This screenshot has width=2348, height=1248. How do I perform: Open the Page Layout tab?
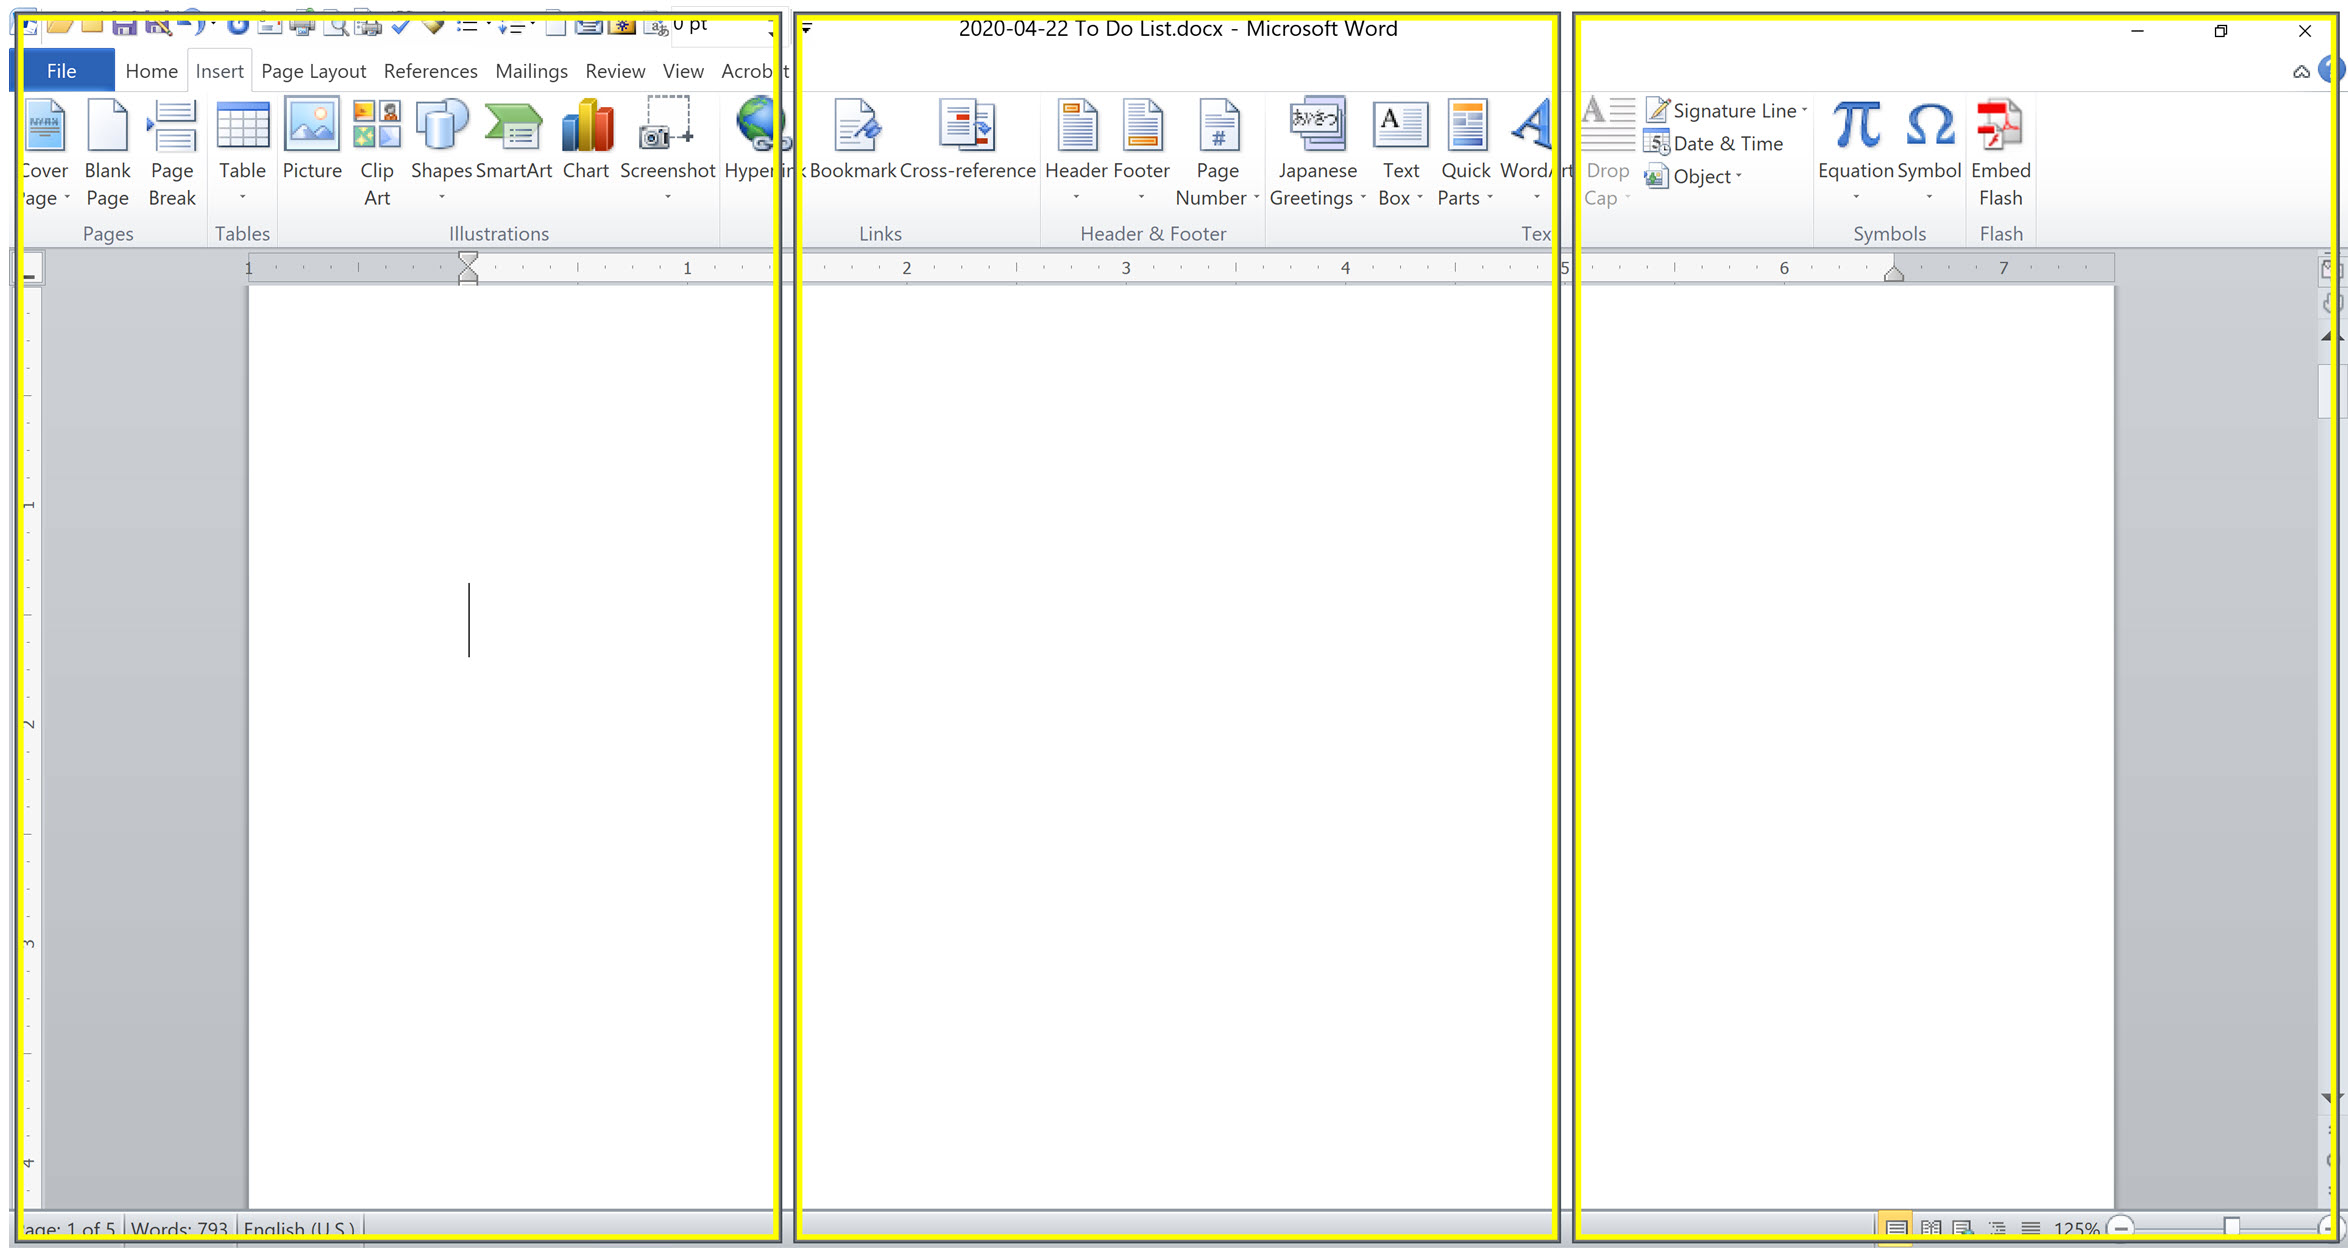pos(313,71)
